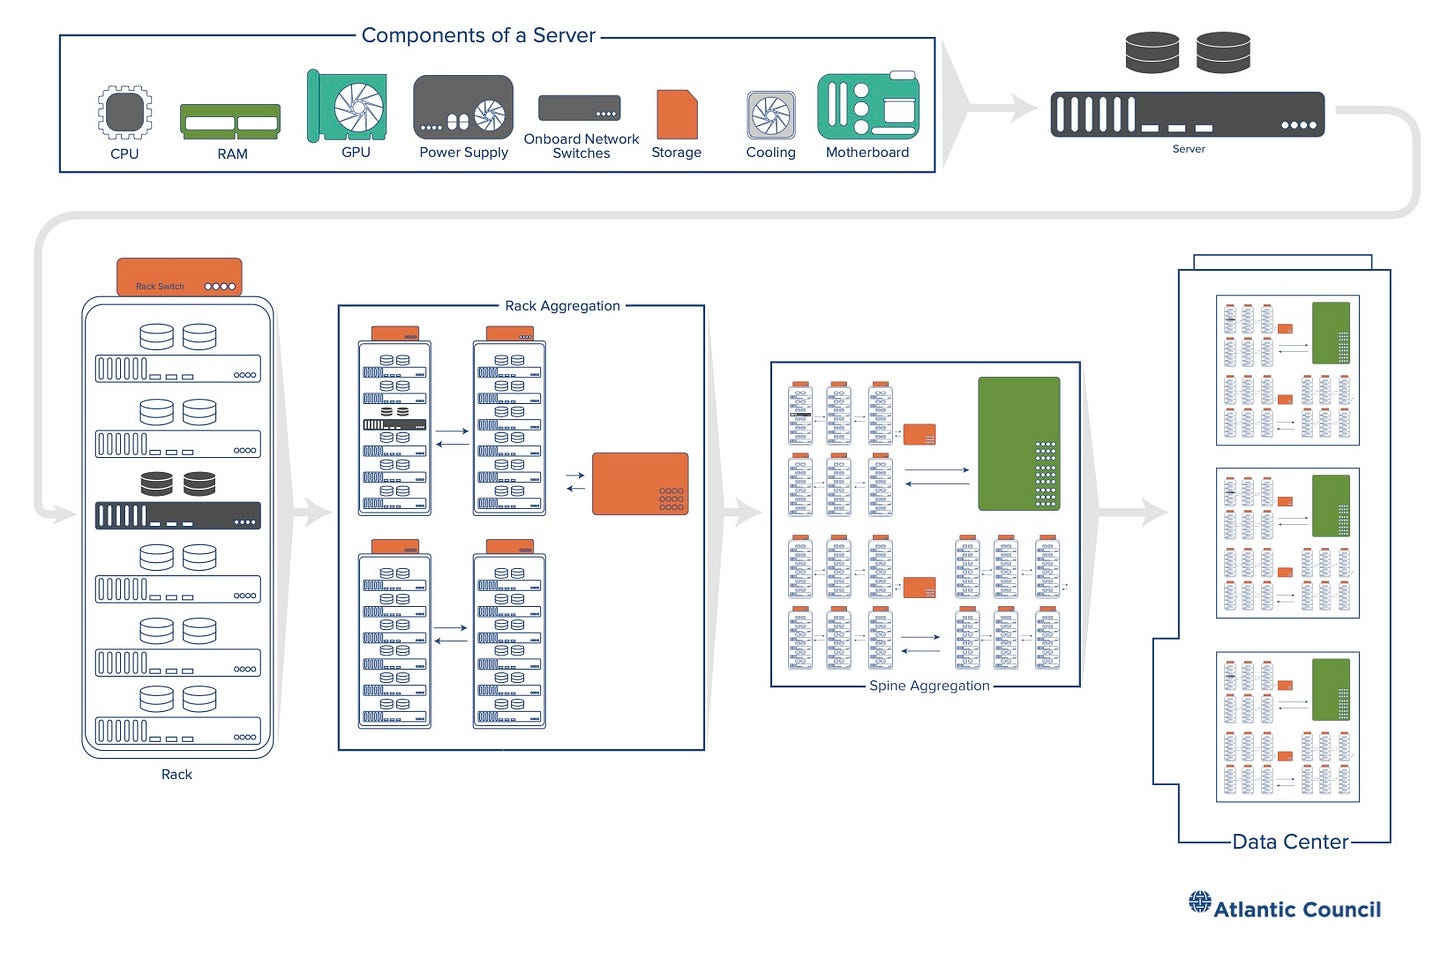This screenshot has height=959, width=1456.
Task: Click the green Motherboard icon
Action: [868, 105]
